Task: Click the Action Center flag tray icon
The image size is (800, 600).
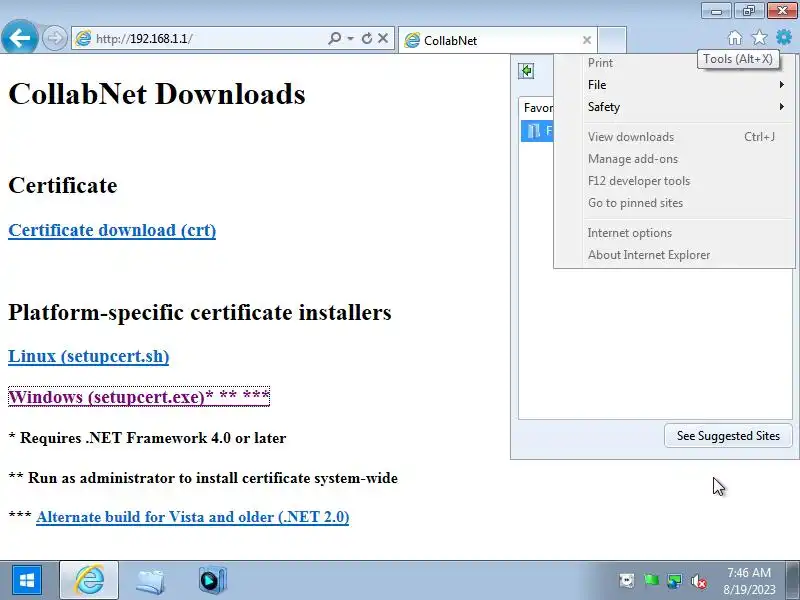Action: tap(651, 581)
